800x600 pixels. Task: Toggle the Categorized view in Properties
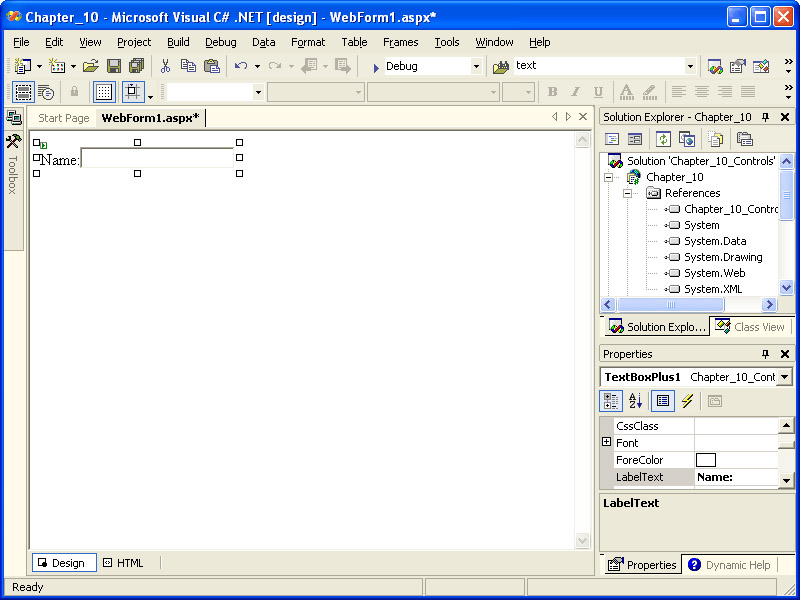[x=610, y=401]
